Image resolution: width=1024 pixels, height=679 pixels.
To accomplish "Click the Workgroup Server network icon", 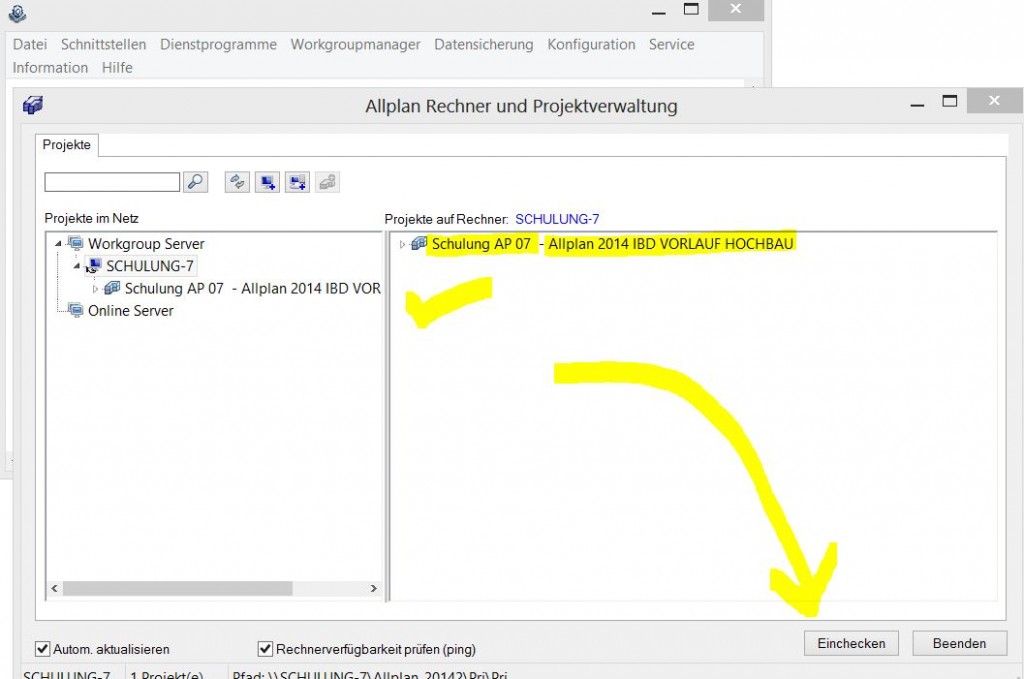I will 76,244.
